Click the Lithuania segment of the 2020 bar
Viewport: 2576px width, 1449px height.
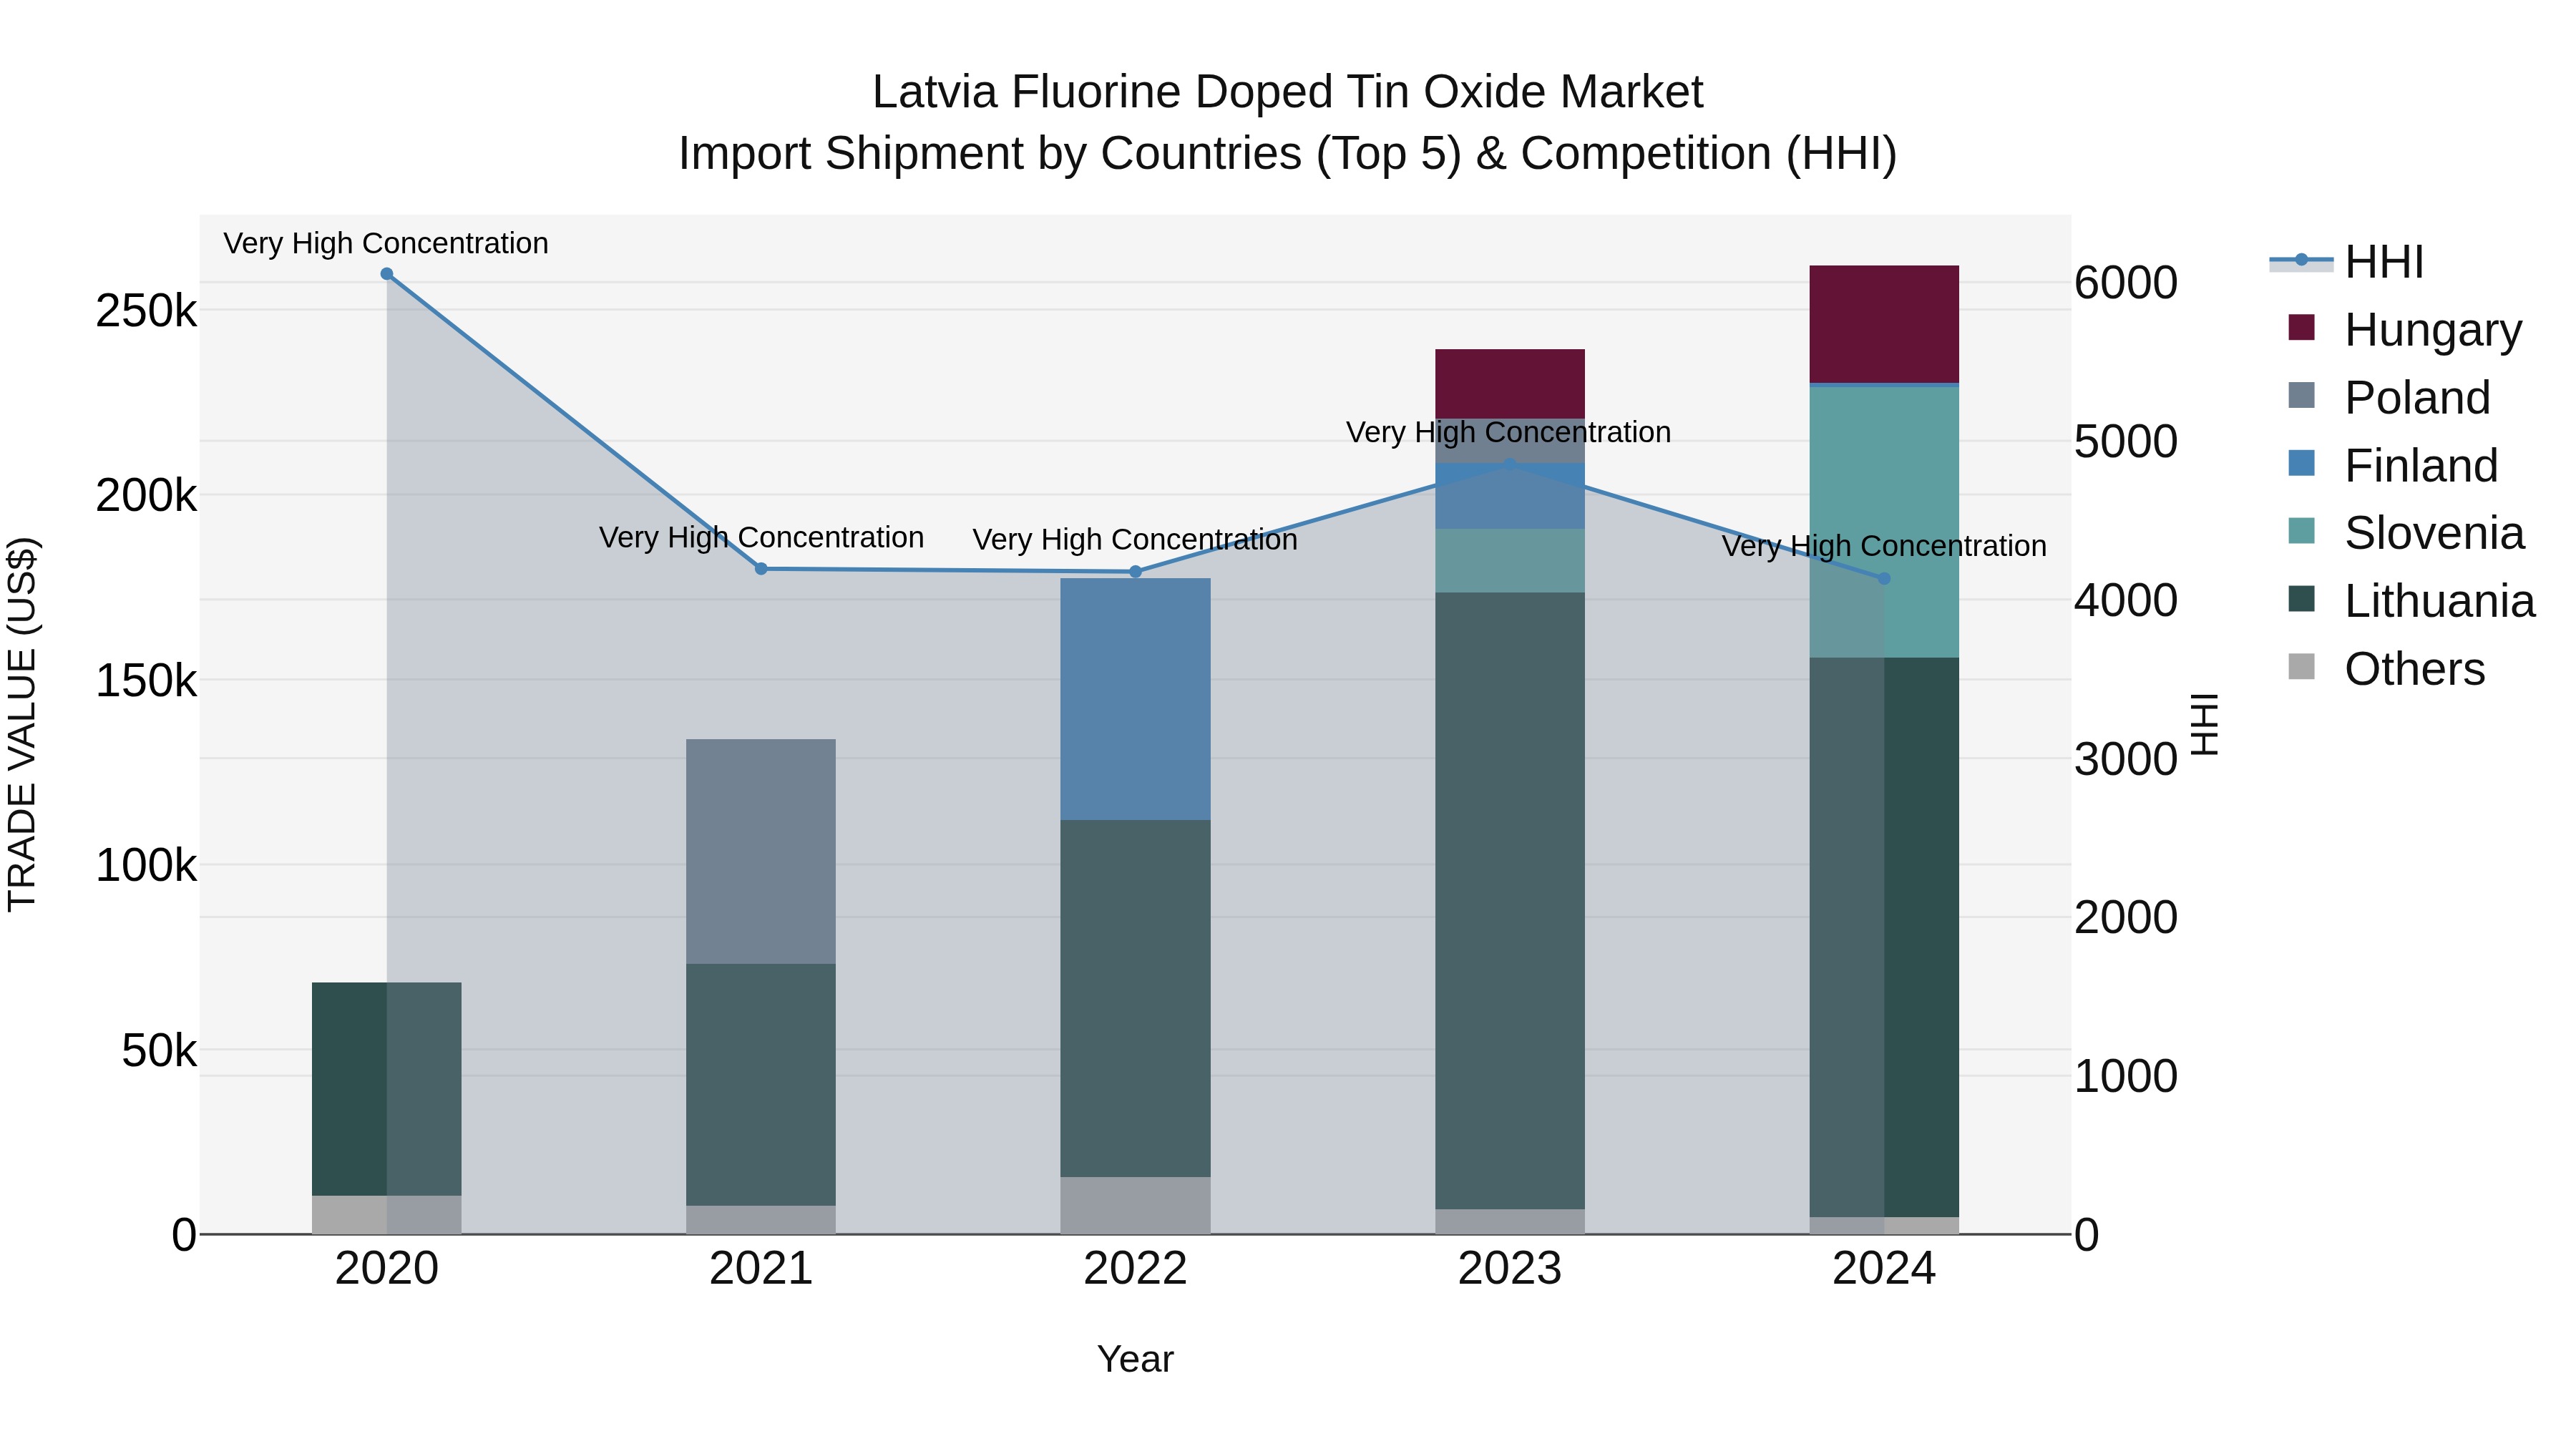click(x=387, y=1089)
